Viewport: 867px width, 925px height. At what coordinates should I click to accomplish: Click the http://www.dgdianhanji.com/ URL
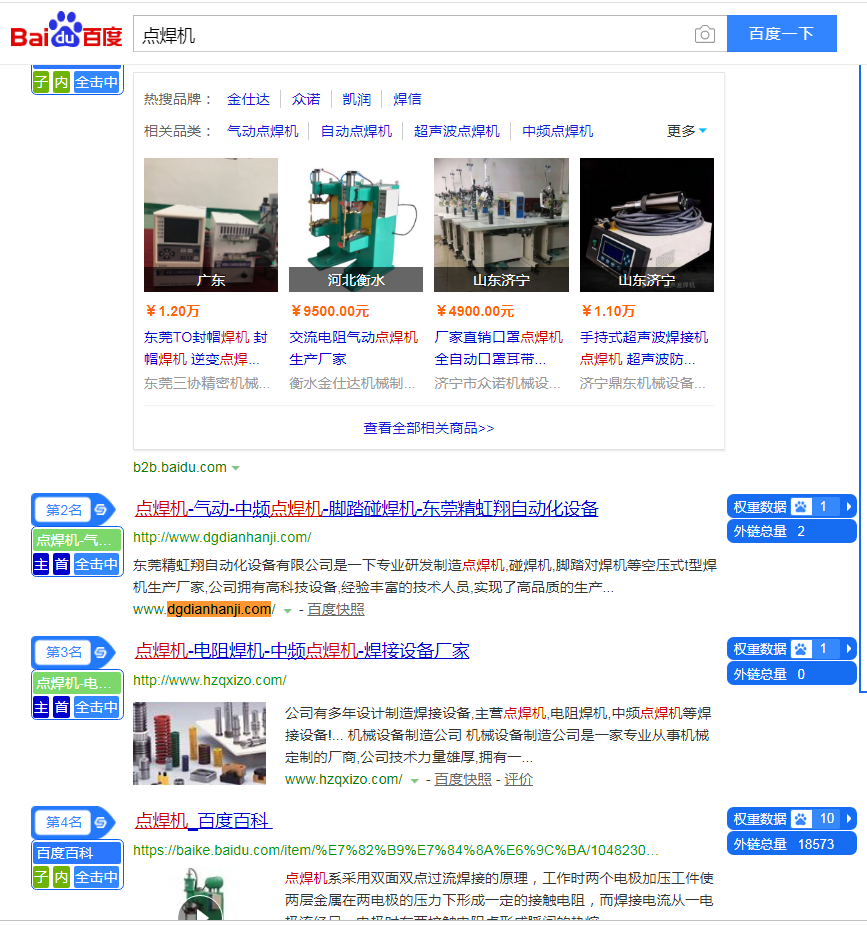click(222, 537)
